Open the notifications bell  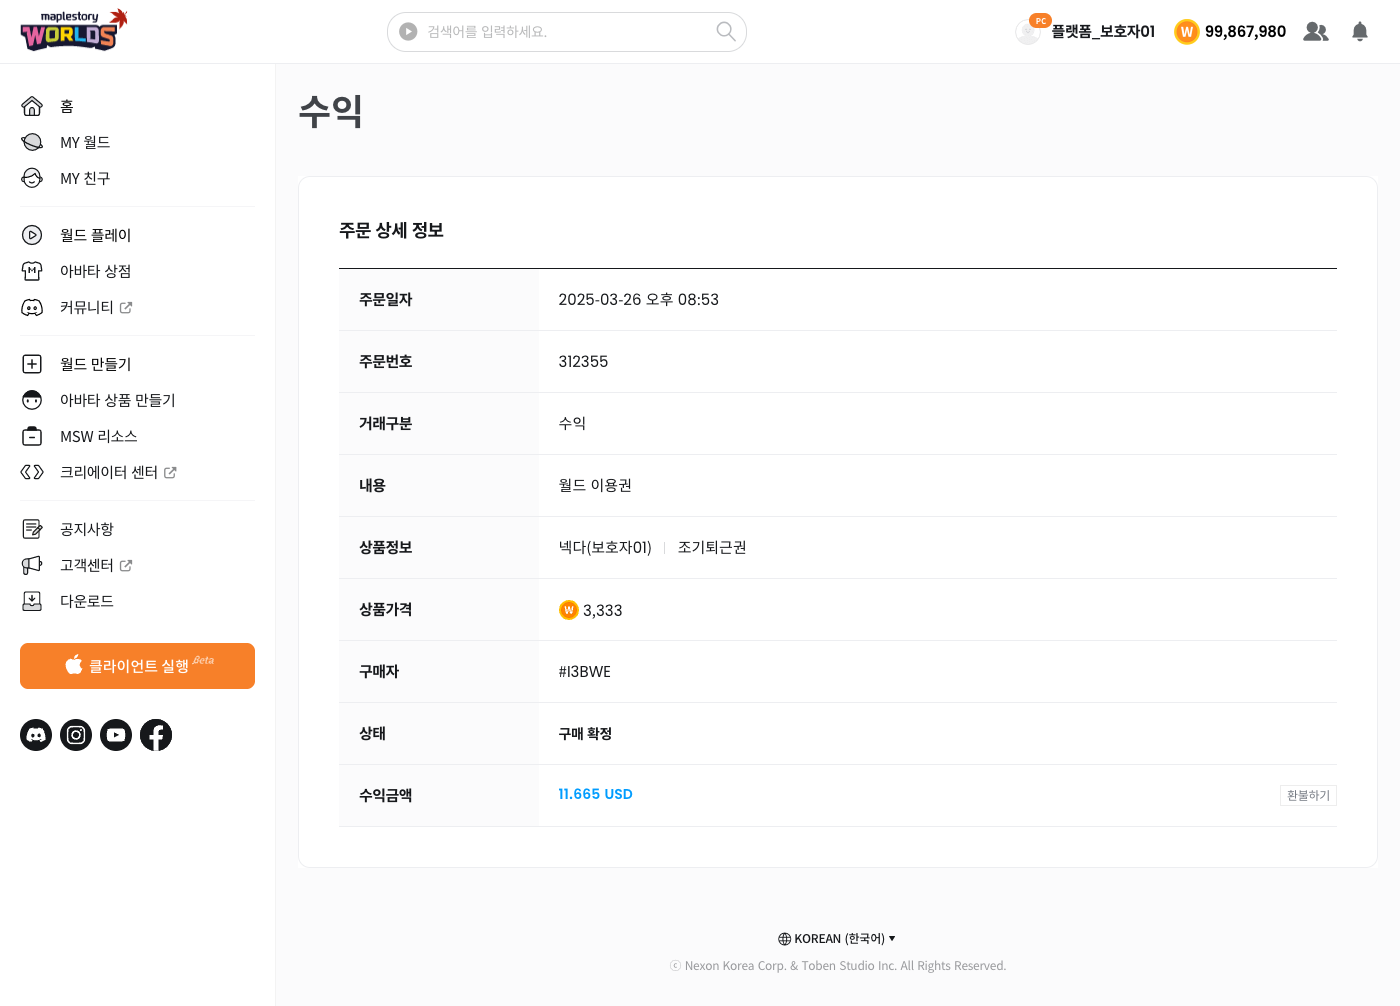point(1359,32)
